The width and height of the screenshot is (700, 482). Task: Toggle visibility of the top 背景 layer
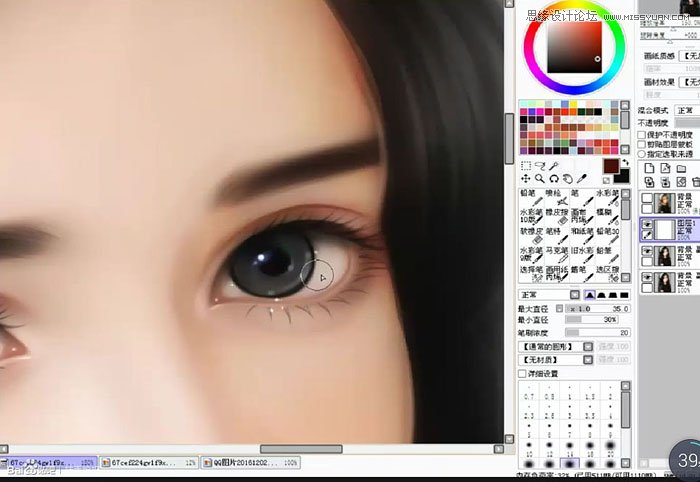click(647, 198)
